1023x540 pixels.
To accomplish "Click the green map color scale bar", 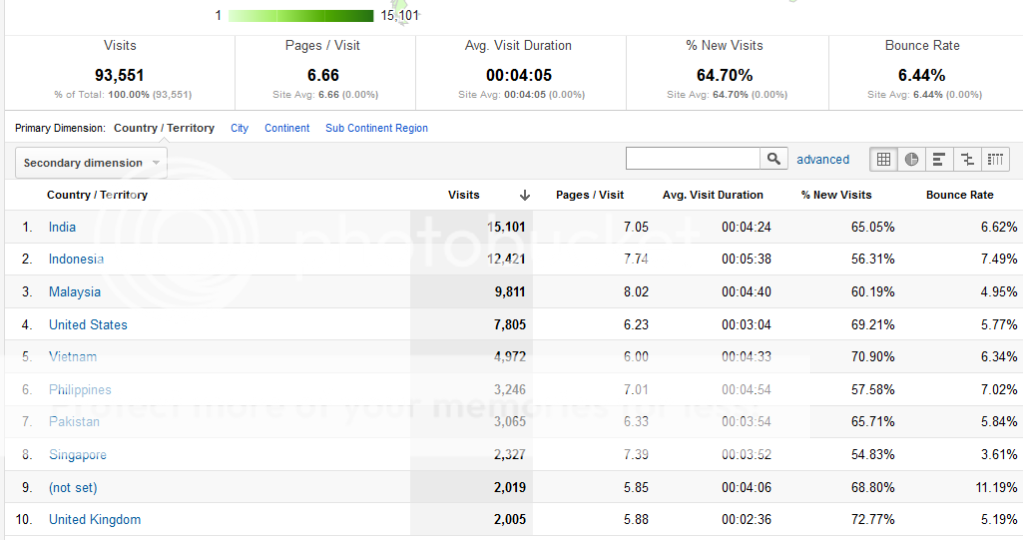I will click(300, 15).
